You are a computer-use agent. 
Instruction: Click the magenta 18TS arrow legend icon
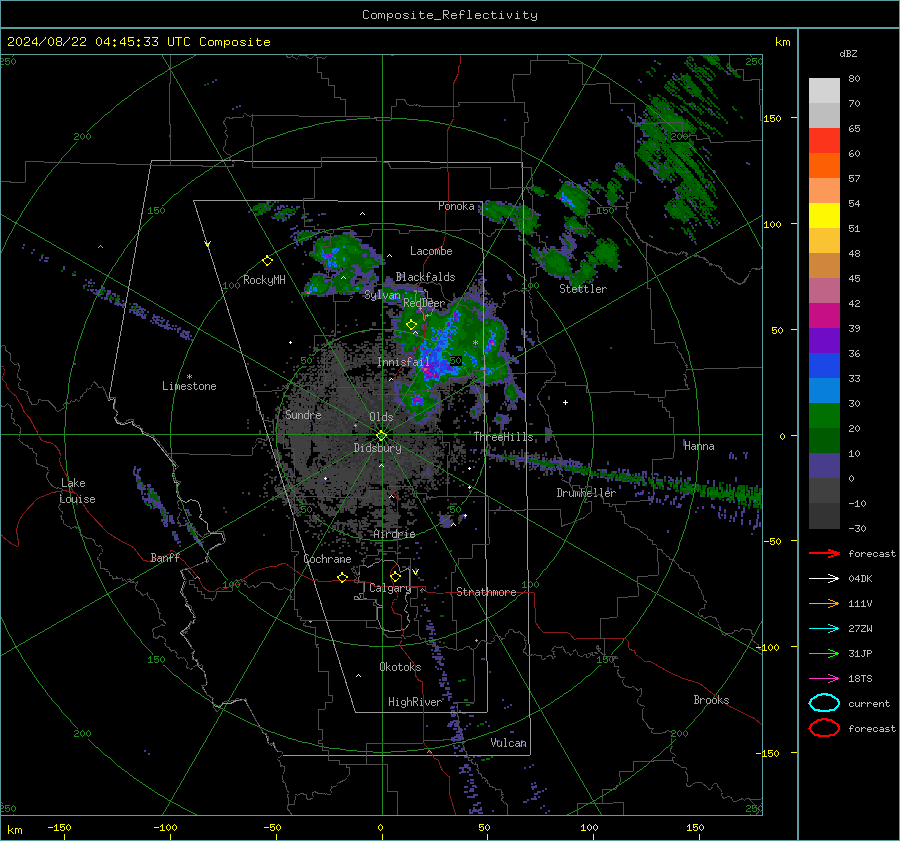click(x=824, y=679)
